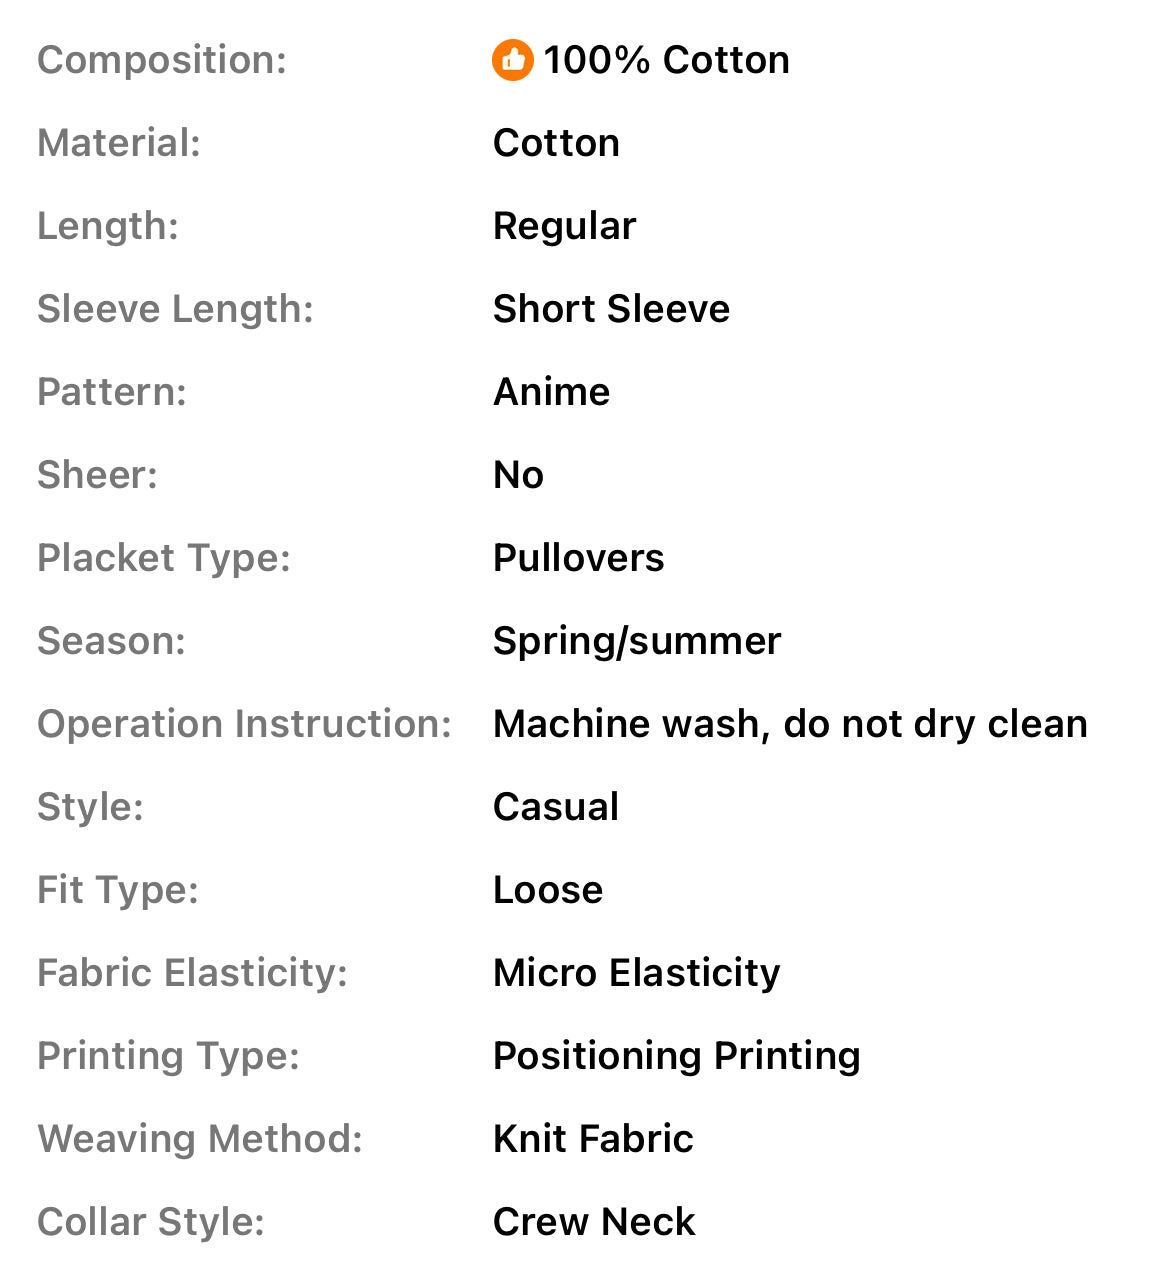1170x1270 pixels.
Task: Tap the "Crew Neck" collar value
Action: point(594,1222)
